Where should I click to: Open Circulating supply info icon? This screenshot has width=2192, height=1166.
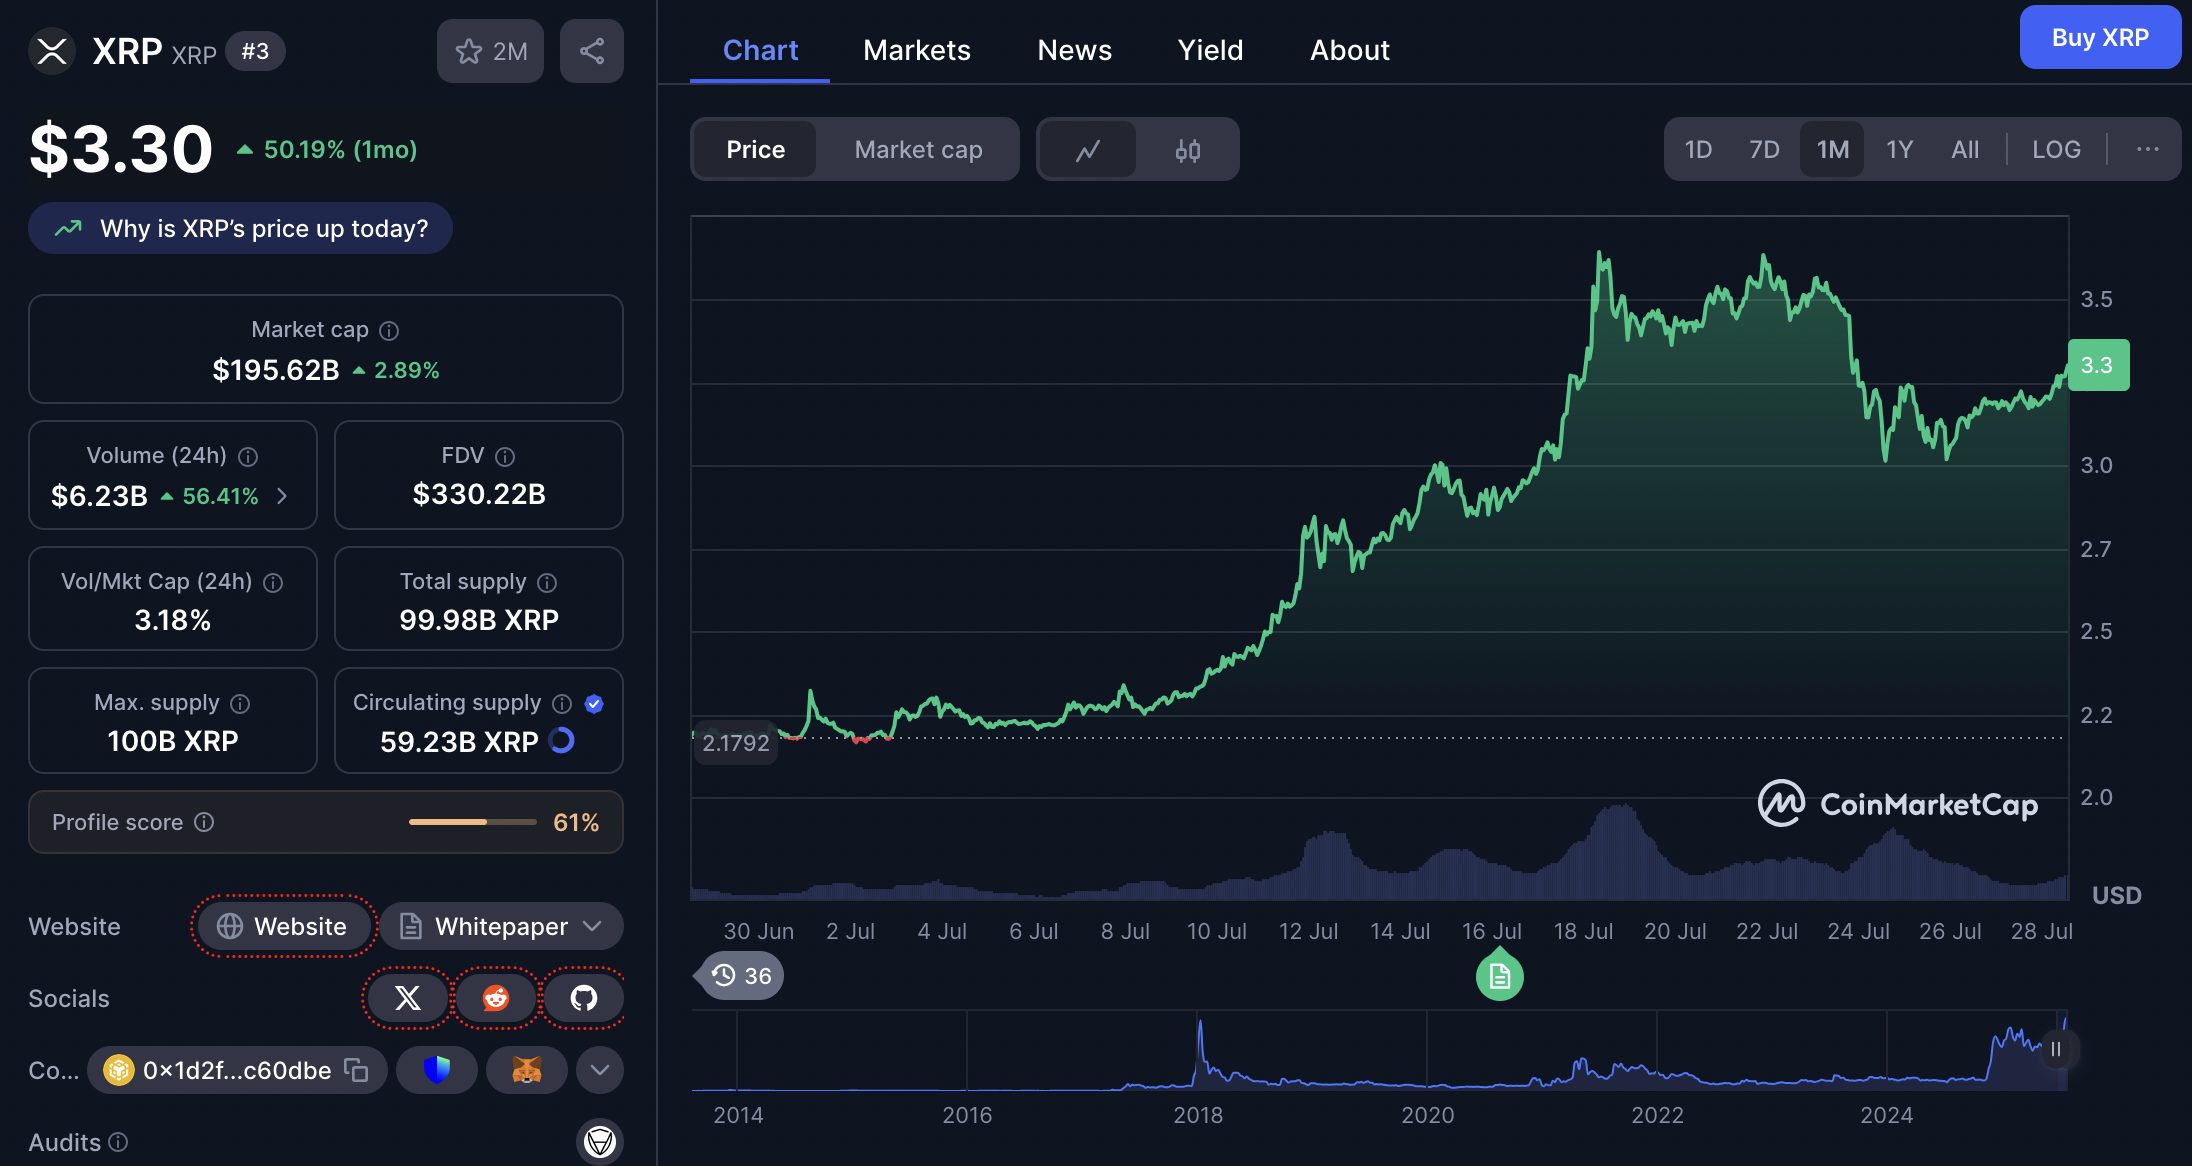562,703
